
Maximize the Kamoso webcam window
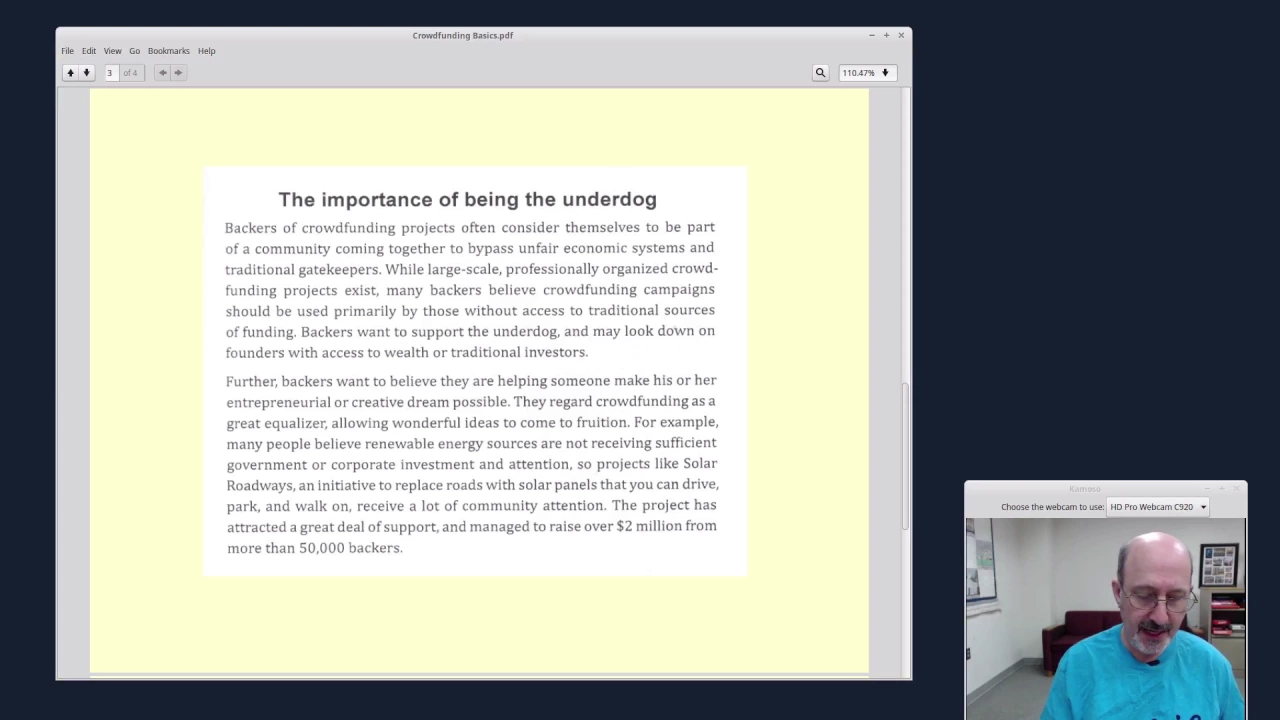tap(1222, 489)
